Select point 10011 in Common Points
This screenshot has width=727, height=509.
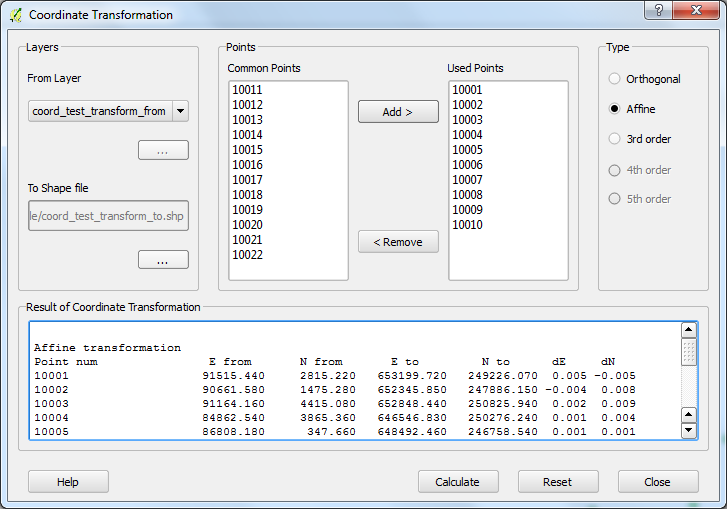point(248,90)
